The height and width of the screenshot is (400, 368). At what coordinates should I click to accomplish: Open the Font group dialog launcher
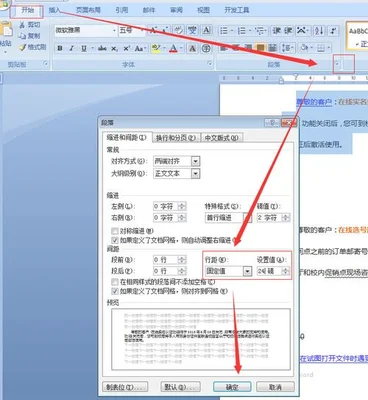(210, 64)
